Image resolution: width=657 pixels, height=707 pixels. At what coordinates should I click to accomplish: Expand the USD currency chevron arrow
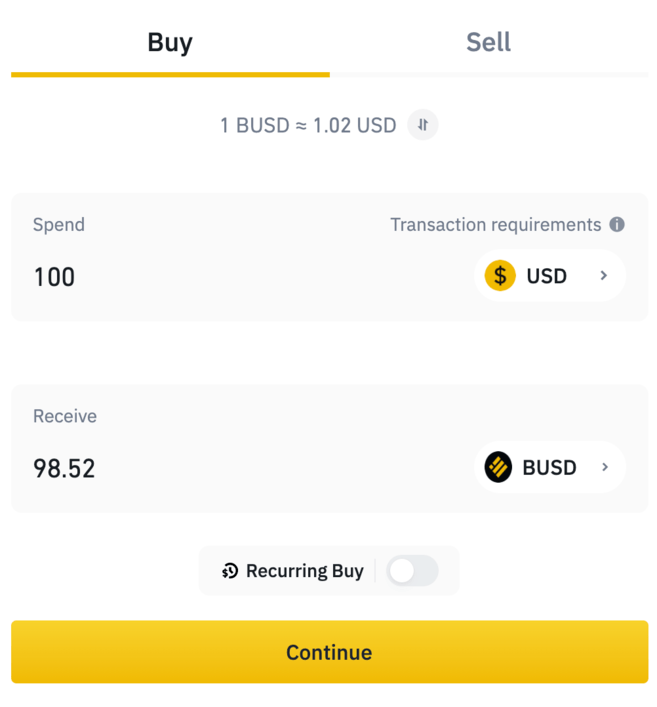[604, 275]
